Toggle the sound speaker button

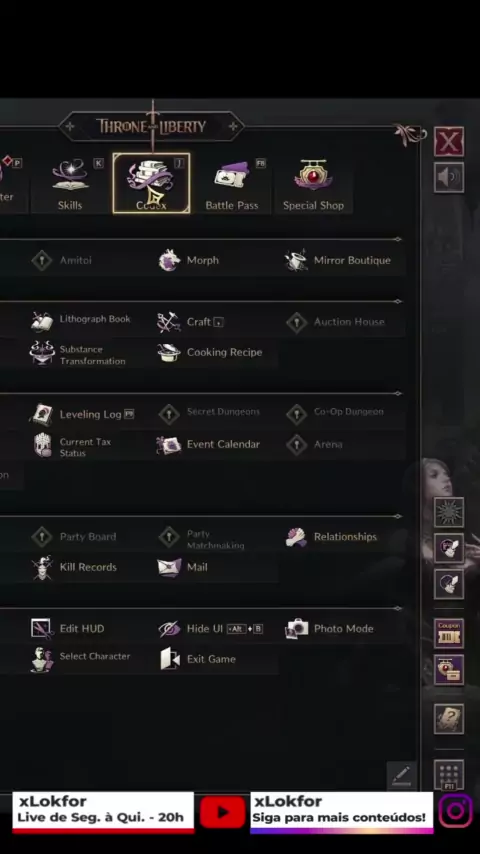coord(449,177)
